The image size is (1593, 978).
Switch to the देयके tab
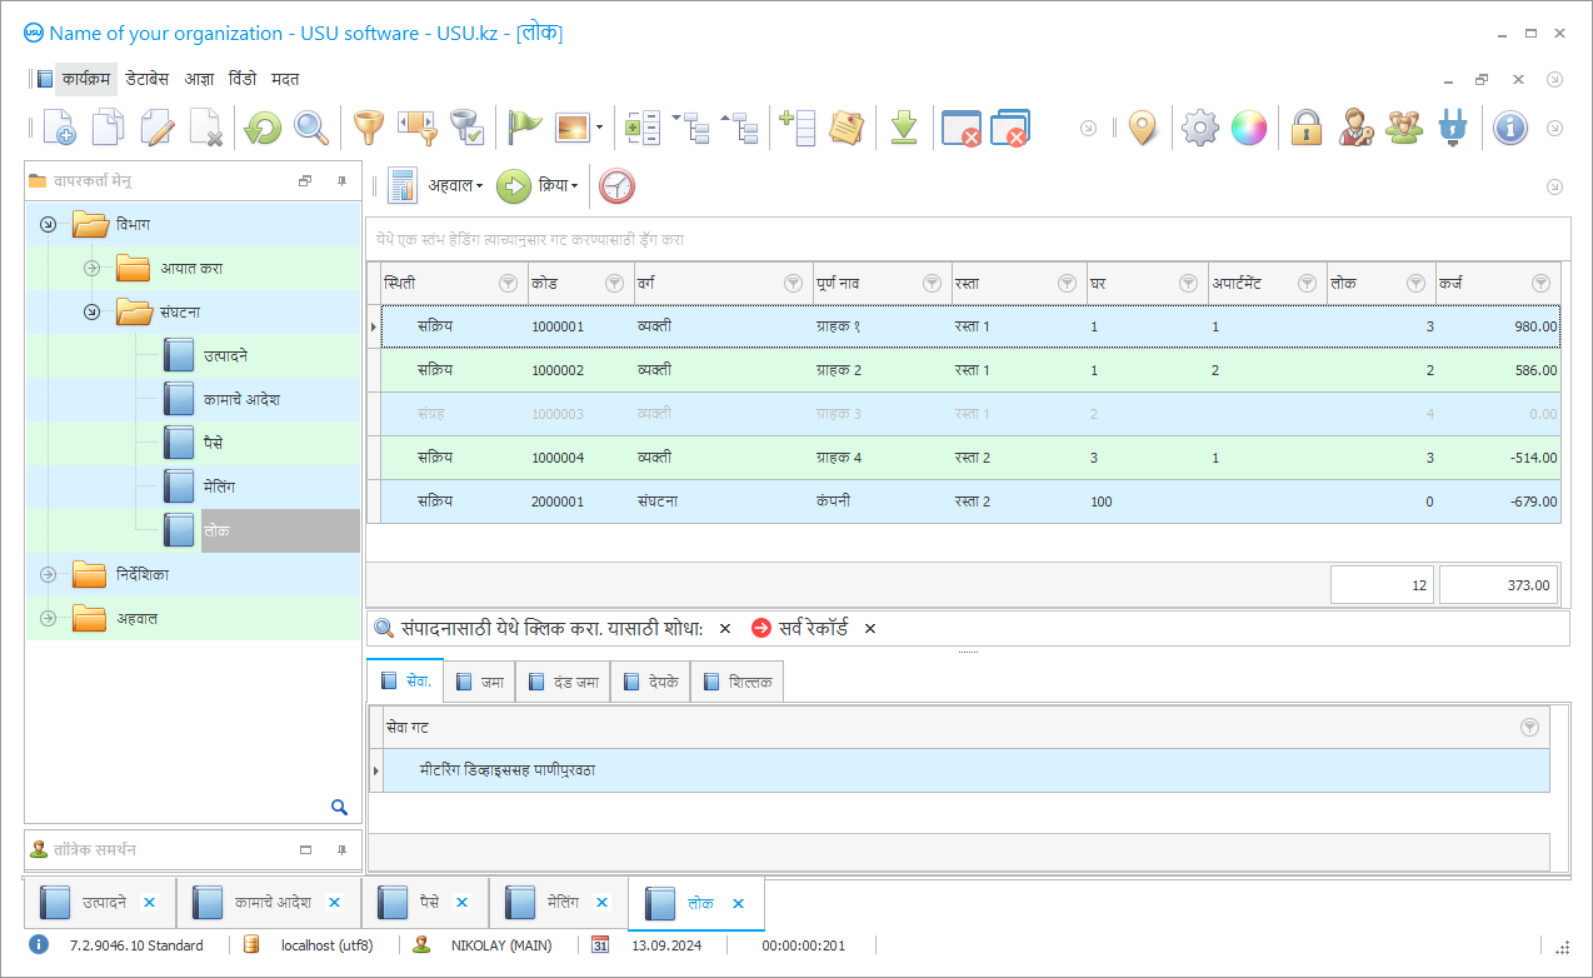(650, 682)
